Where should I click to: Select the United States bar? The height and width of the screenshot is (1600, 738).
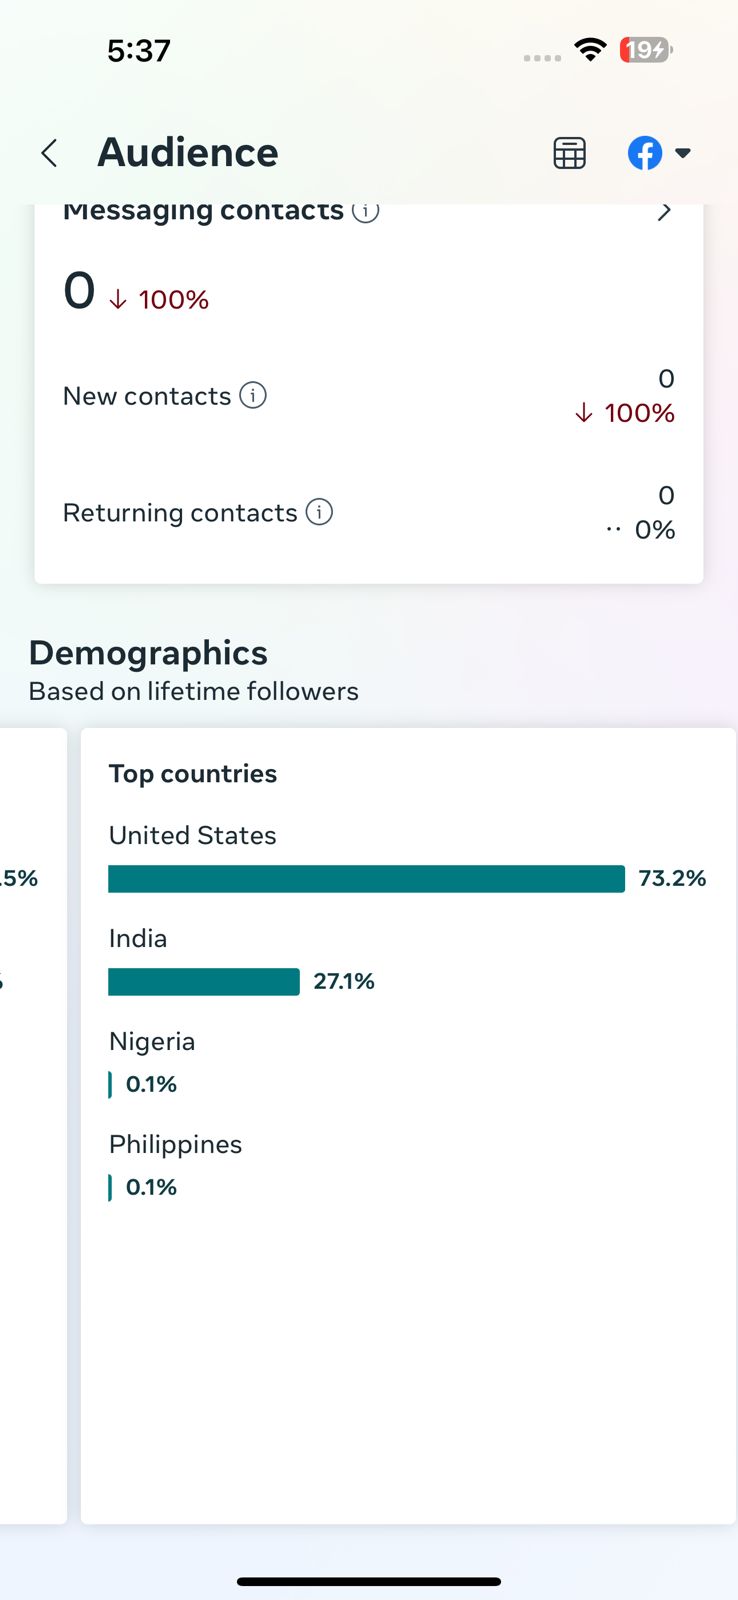[x=366, y=879]
